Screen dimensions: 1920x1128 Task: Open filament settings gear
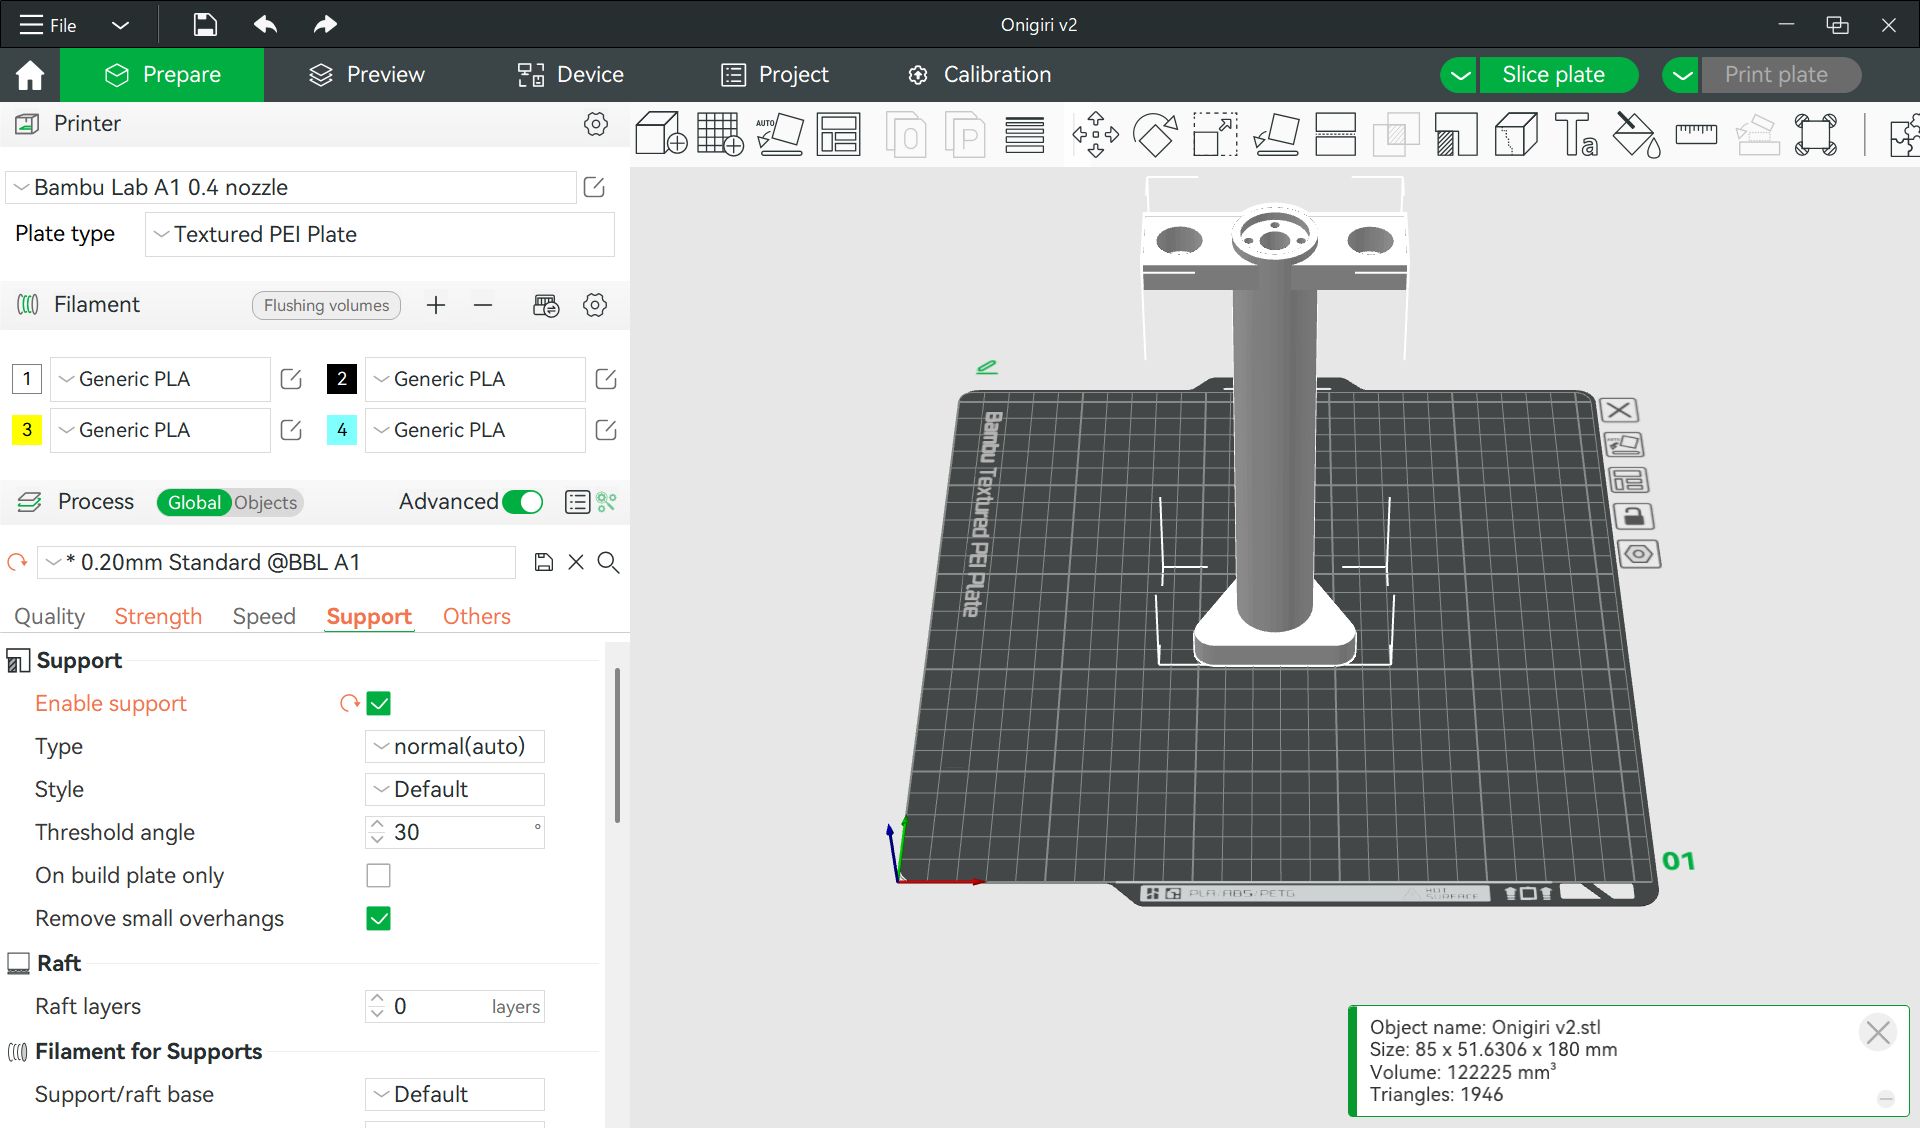(595, 305)
